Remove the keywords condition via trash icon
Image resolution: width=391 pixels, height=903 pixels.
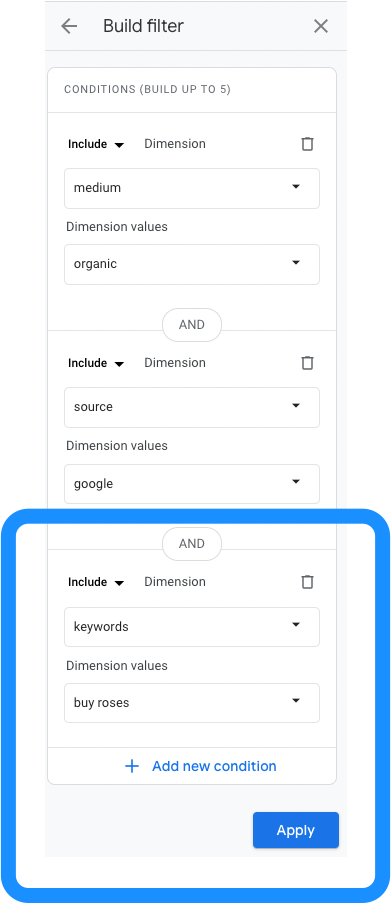coord(308,582)
